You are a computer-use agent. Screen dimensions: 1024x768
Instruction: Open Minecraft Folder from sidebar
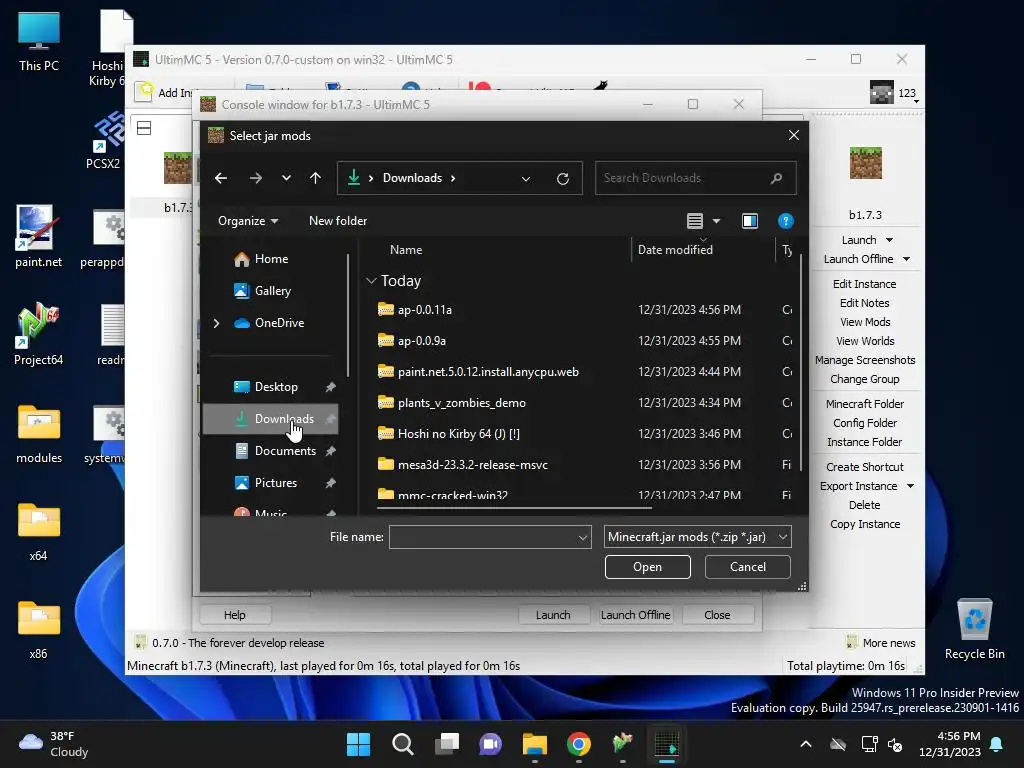[x=865, y=404]
